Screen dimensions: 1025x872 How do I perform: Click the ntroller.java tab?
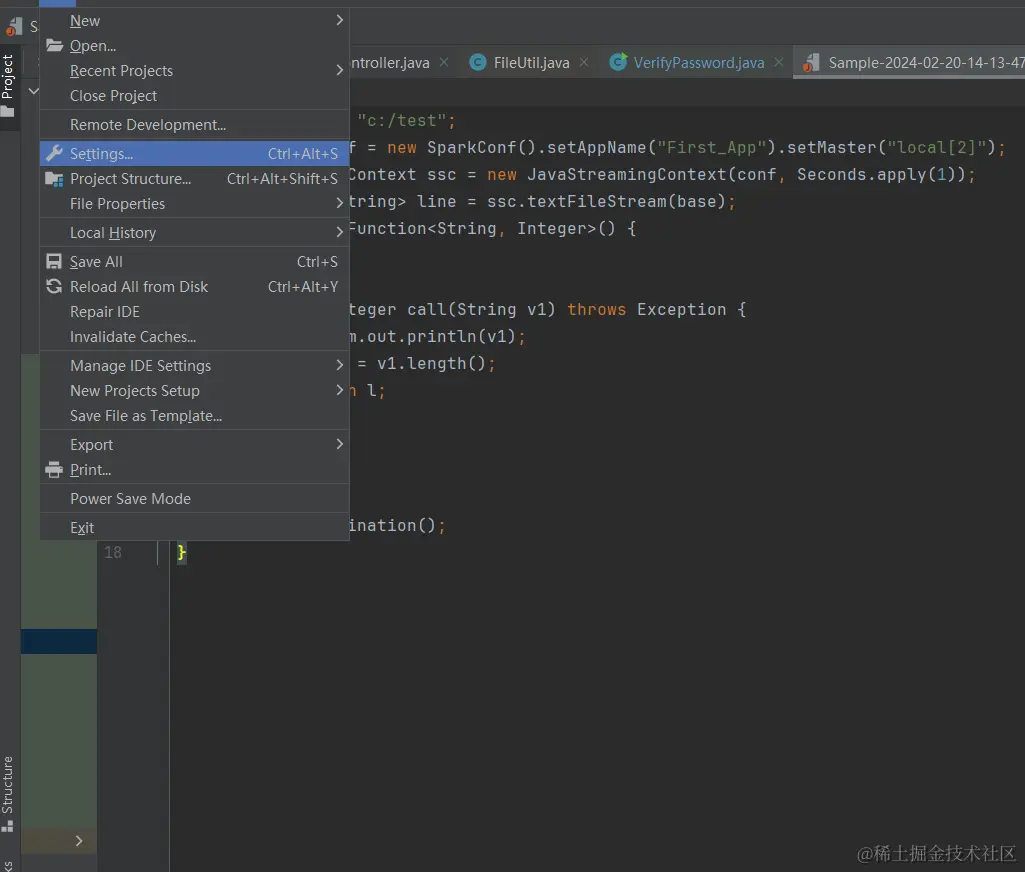pos(390,63)
